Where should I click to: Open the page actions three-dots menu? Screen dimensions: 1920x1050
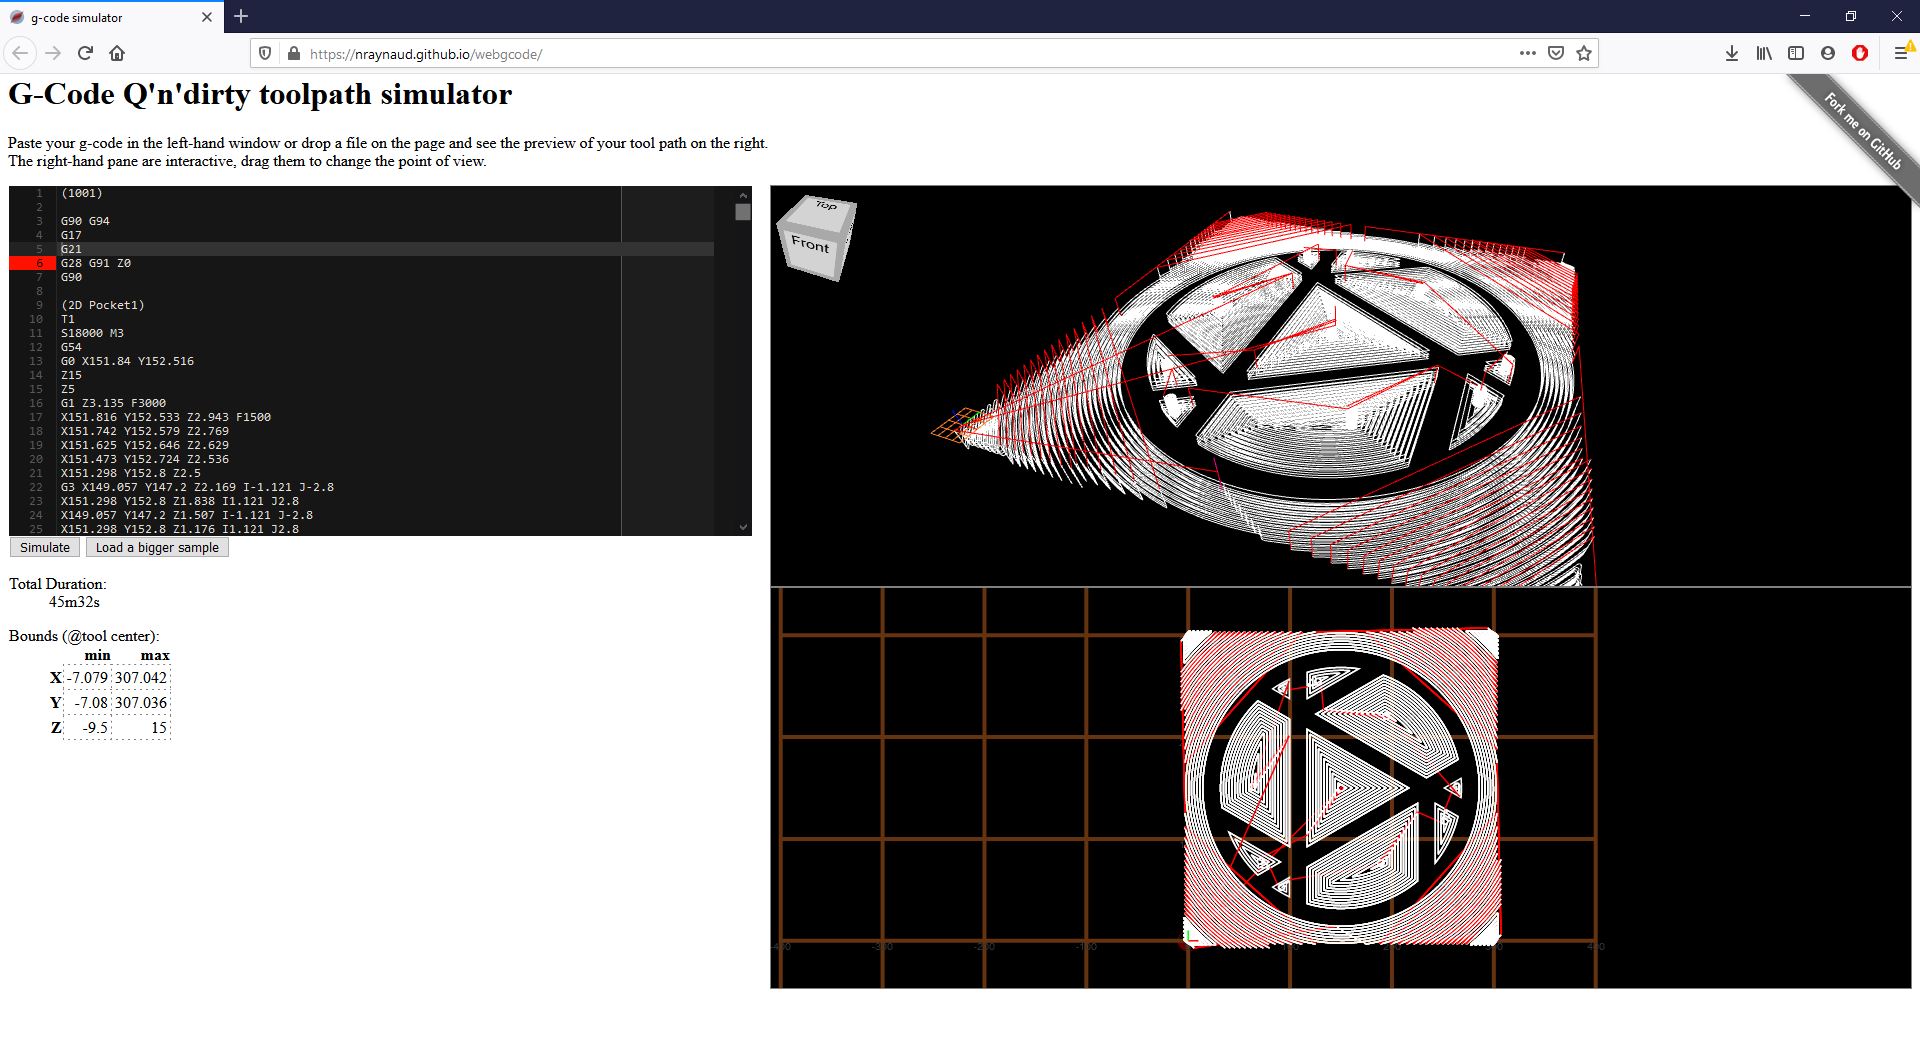click(1527, 53)
